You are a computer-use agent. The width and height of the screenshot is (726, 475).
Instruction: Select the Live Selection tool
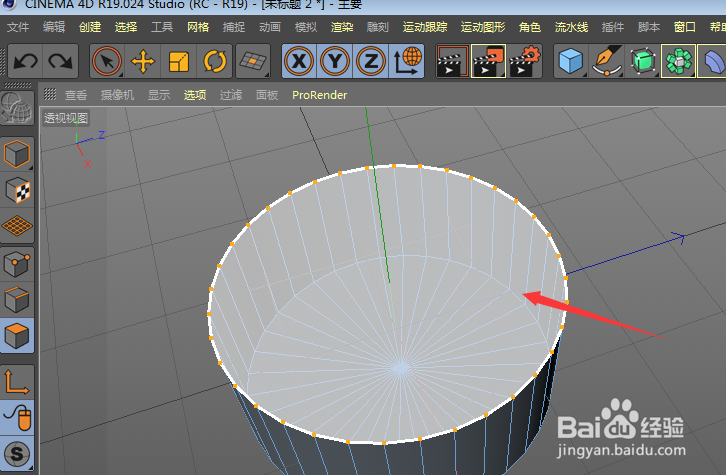pyautogui.click(x=107, y=61)
